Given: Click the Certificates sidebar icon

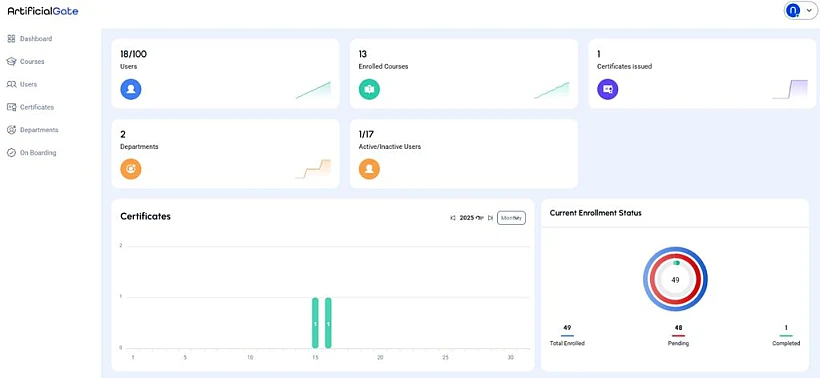Looking at the screenshot, I should (x=11, y=107).
